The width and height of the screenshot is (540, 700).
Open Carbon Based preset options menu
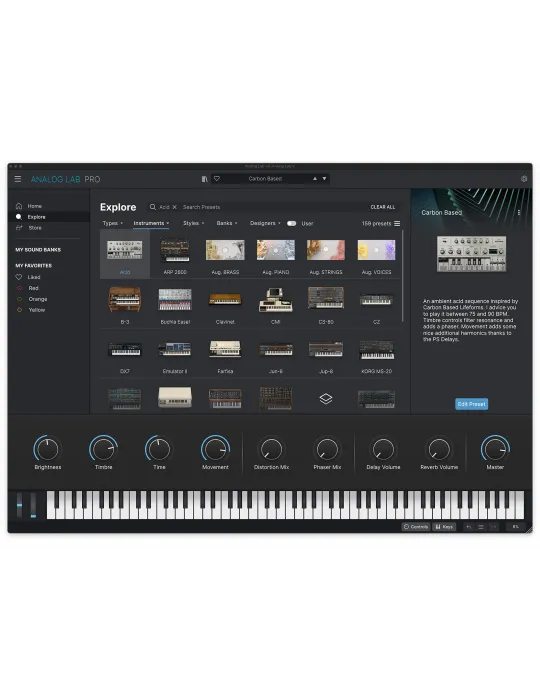coord(519,212)
